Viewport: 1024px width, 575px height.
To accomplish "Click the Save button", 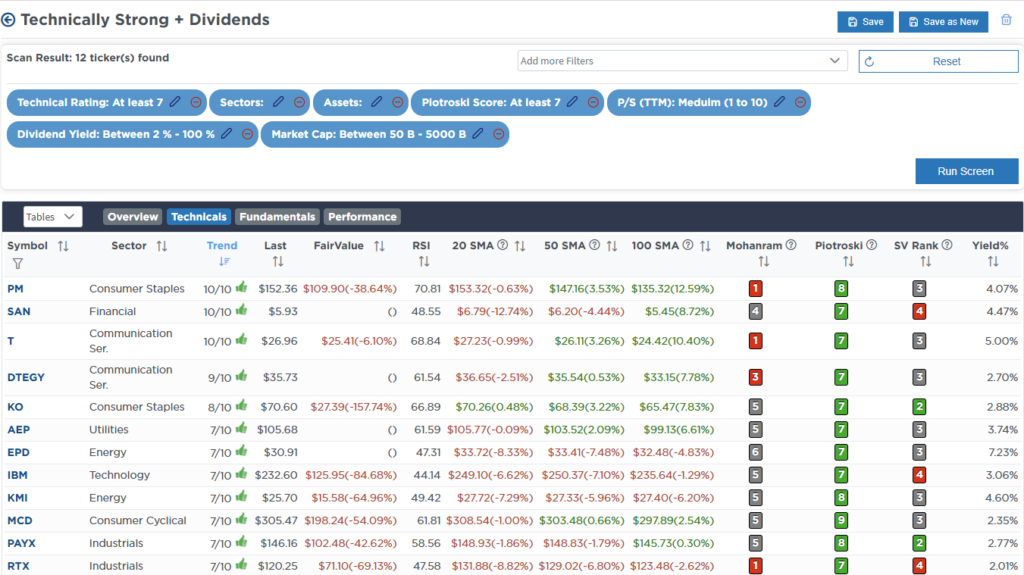I will point(865,22).
